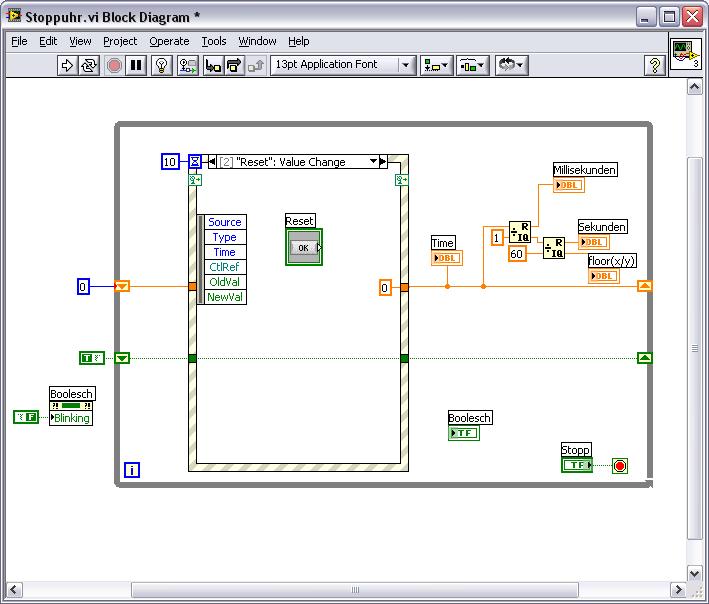Open the Tools menu
Image resolution: width=709 pixels, height=604 pixels.
(x=214, y=41)
